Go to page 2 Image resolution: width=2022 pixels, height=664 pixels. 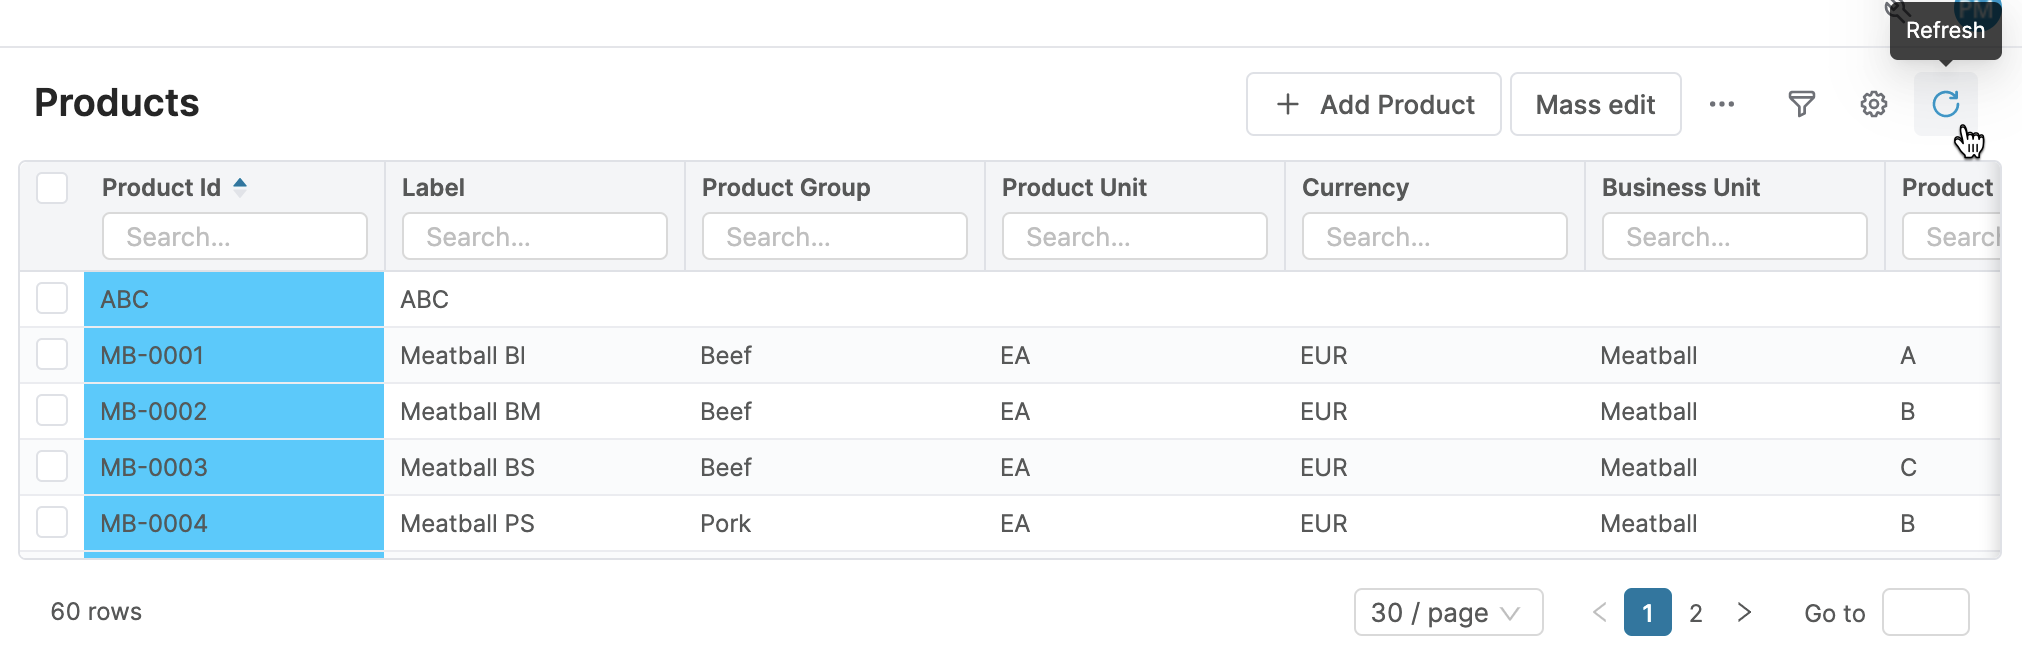pyautogui.click(x=1695, y=612)
